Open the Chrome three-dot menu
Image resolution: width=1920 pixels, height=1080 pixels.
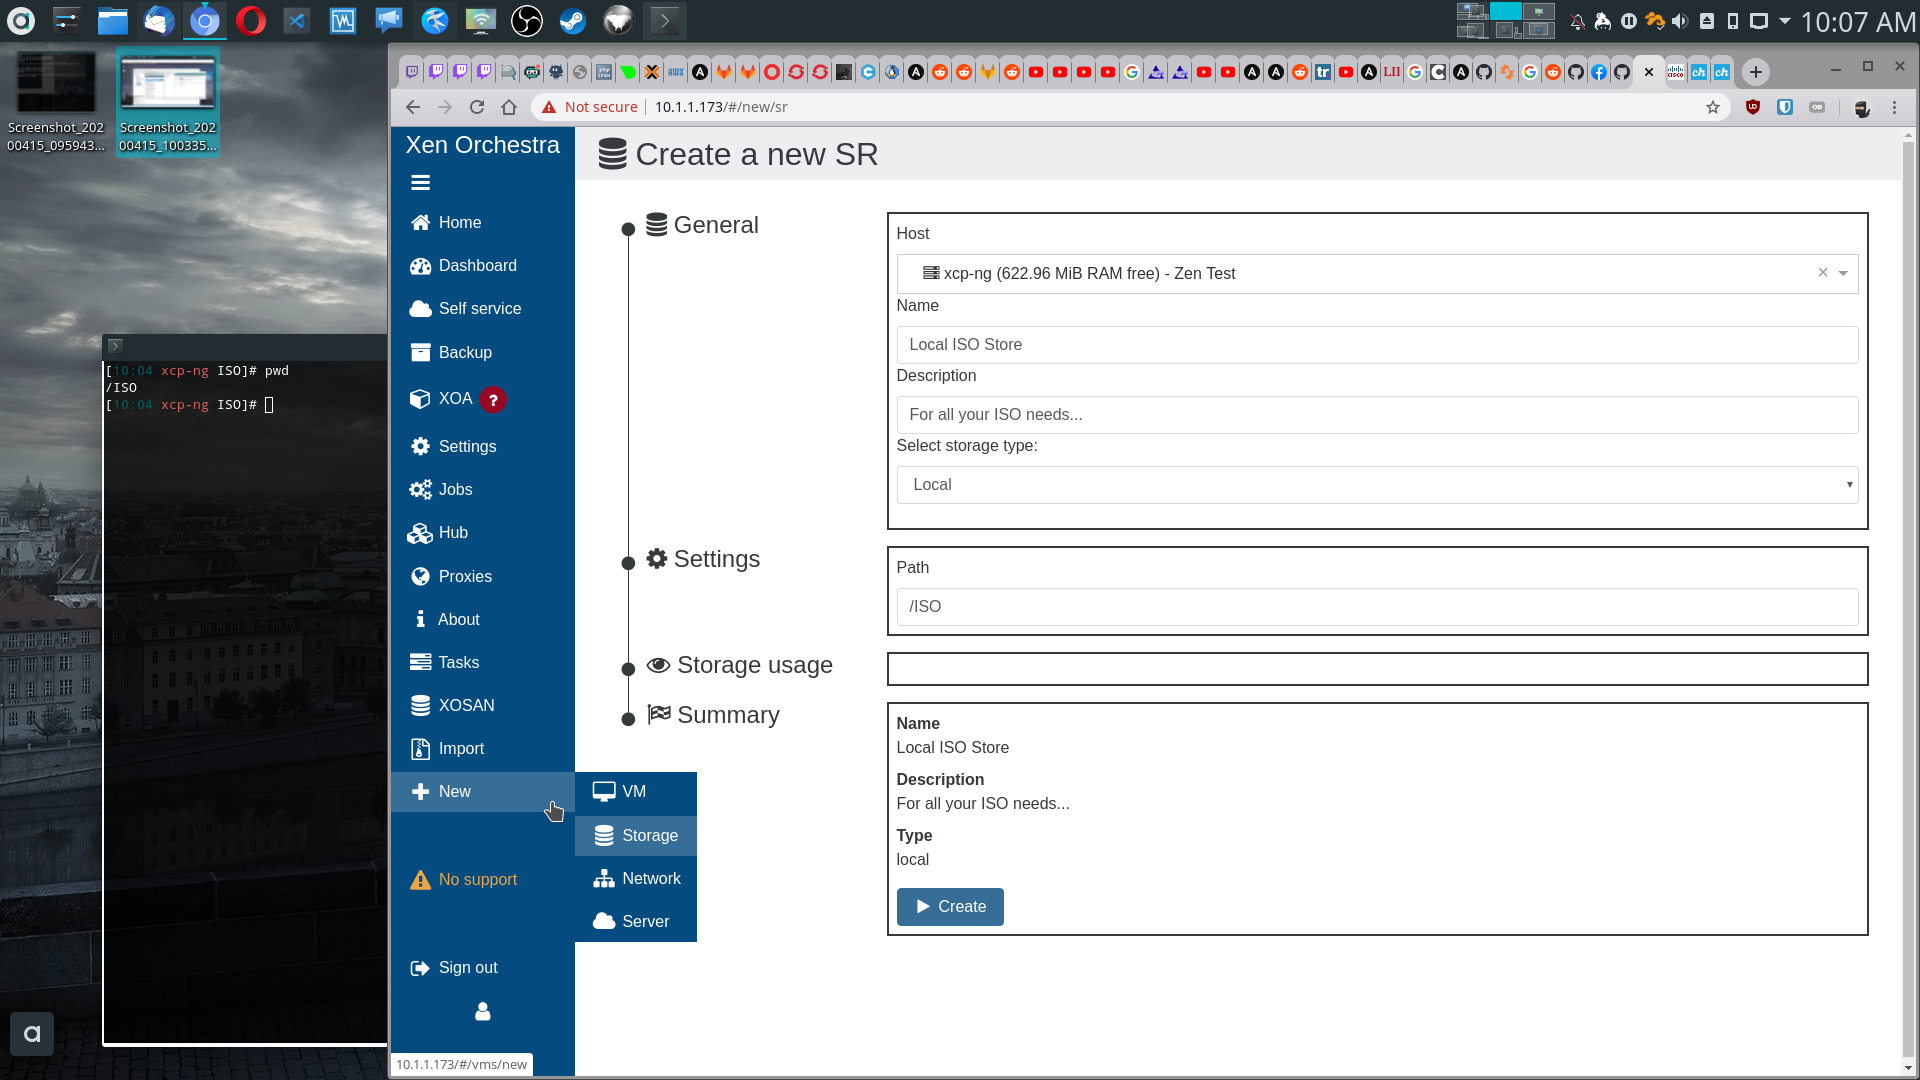(1894, 107)
